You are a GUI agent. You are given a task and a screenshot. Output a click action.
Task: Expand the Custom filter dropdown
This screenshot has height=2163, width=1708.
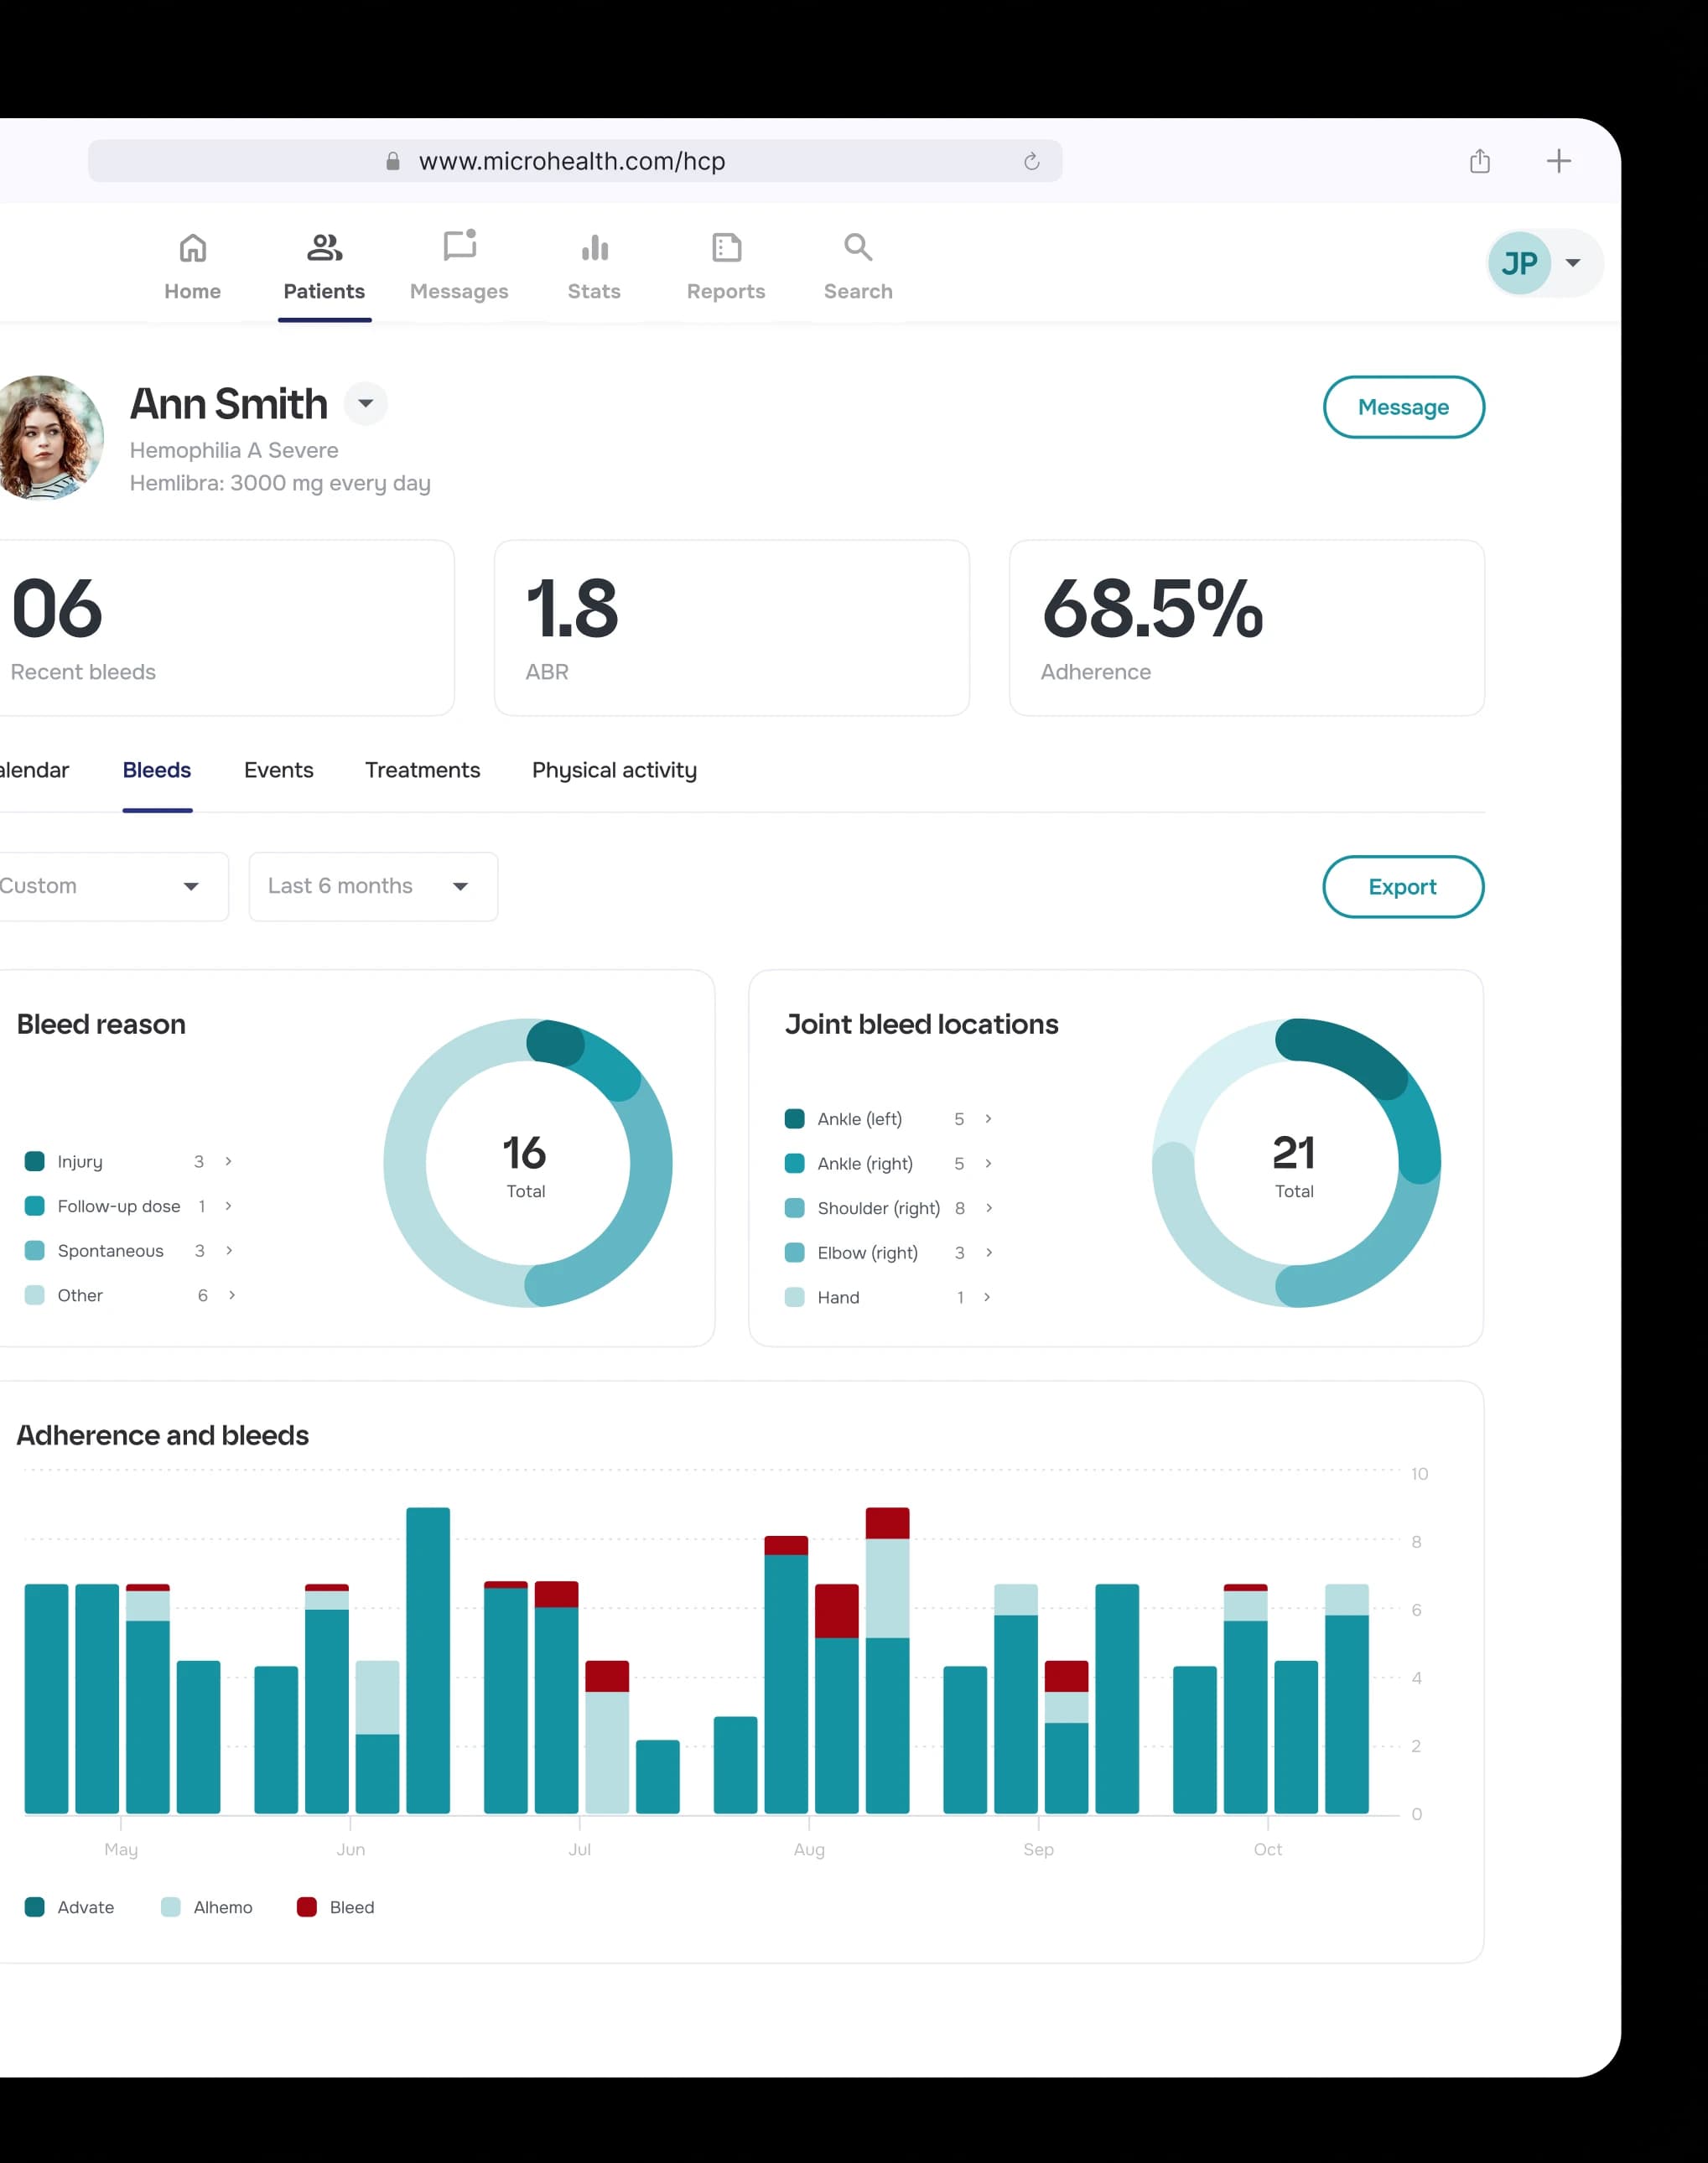click(x=110, y=886)
